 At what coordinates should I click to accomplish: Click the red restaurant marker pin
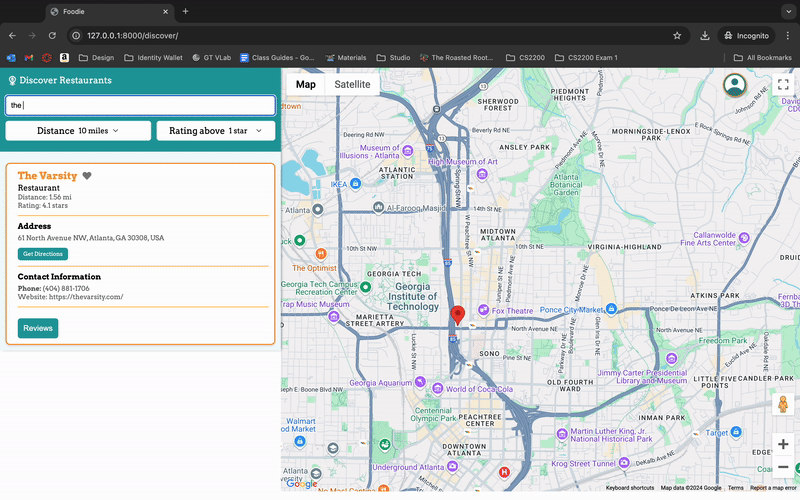[458, 315]
